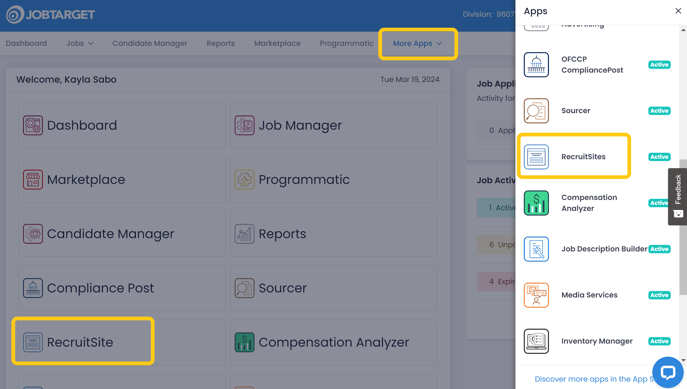Open Candidate Manager in navigation bar
687x389 pixels.
150,43
